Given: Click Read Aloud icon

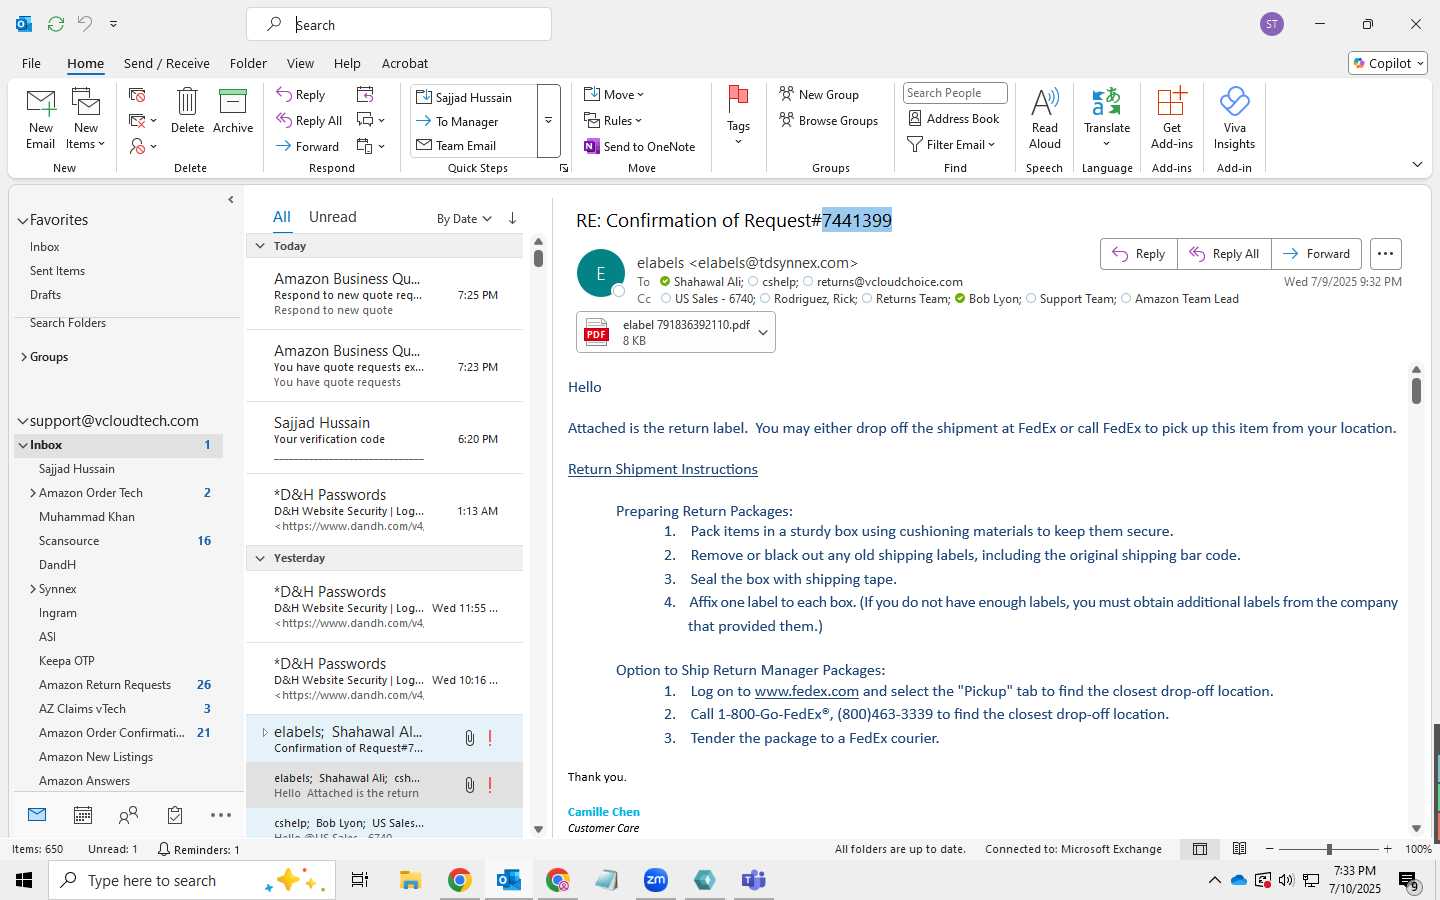Looking at the screenshot, I should (1044, 118).
